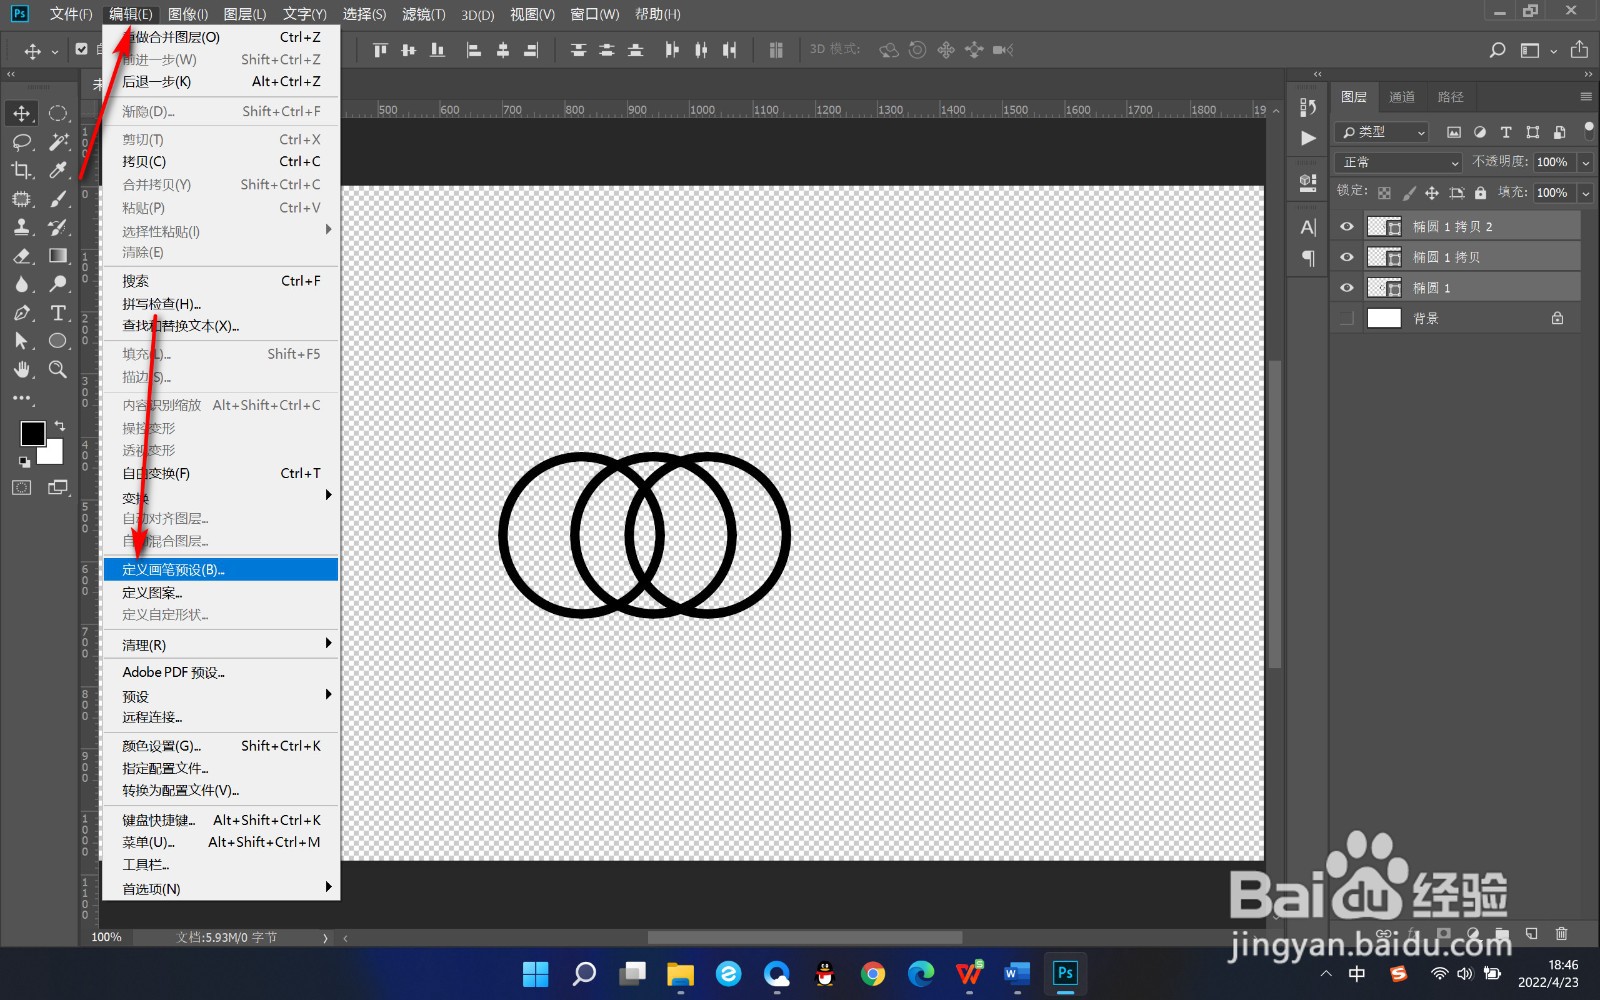This screenshot has height=1000, width=1600.
Task: Expand the 首选项(N) submenu
Action: (221, 889)
